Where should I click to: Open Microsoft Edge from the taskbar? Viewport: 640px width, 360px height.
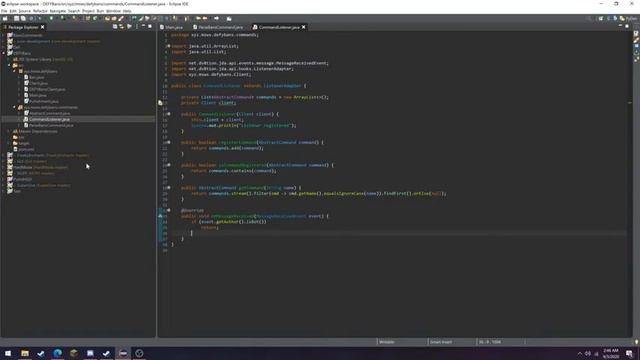point(58,353)
